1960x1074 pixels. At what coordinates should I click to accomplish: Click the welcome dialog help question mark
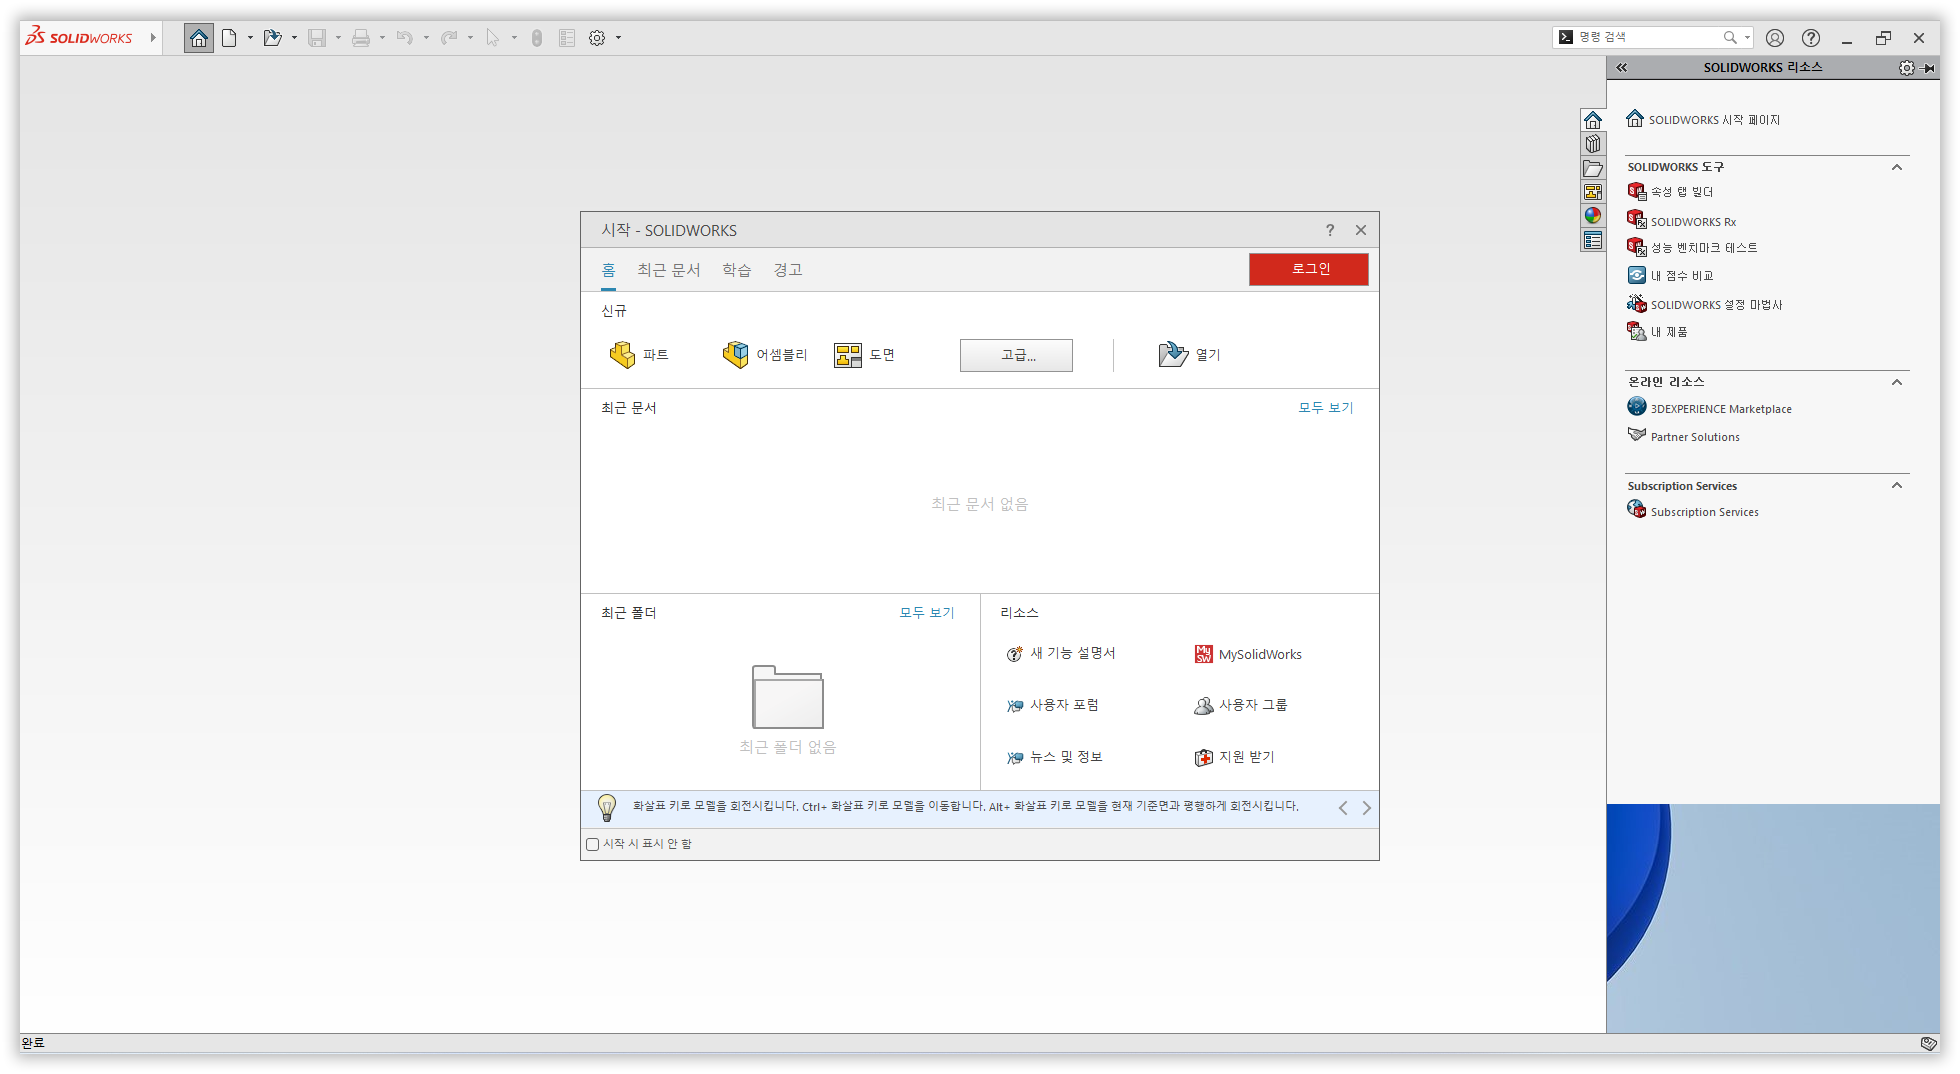1330,230
